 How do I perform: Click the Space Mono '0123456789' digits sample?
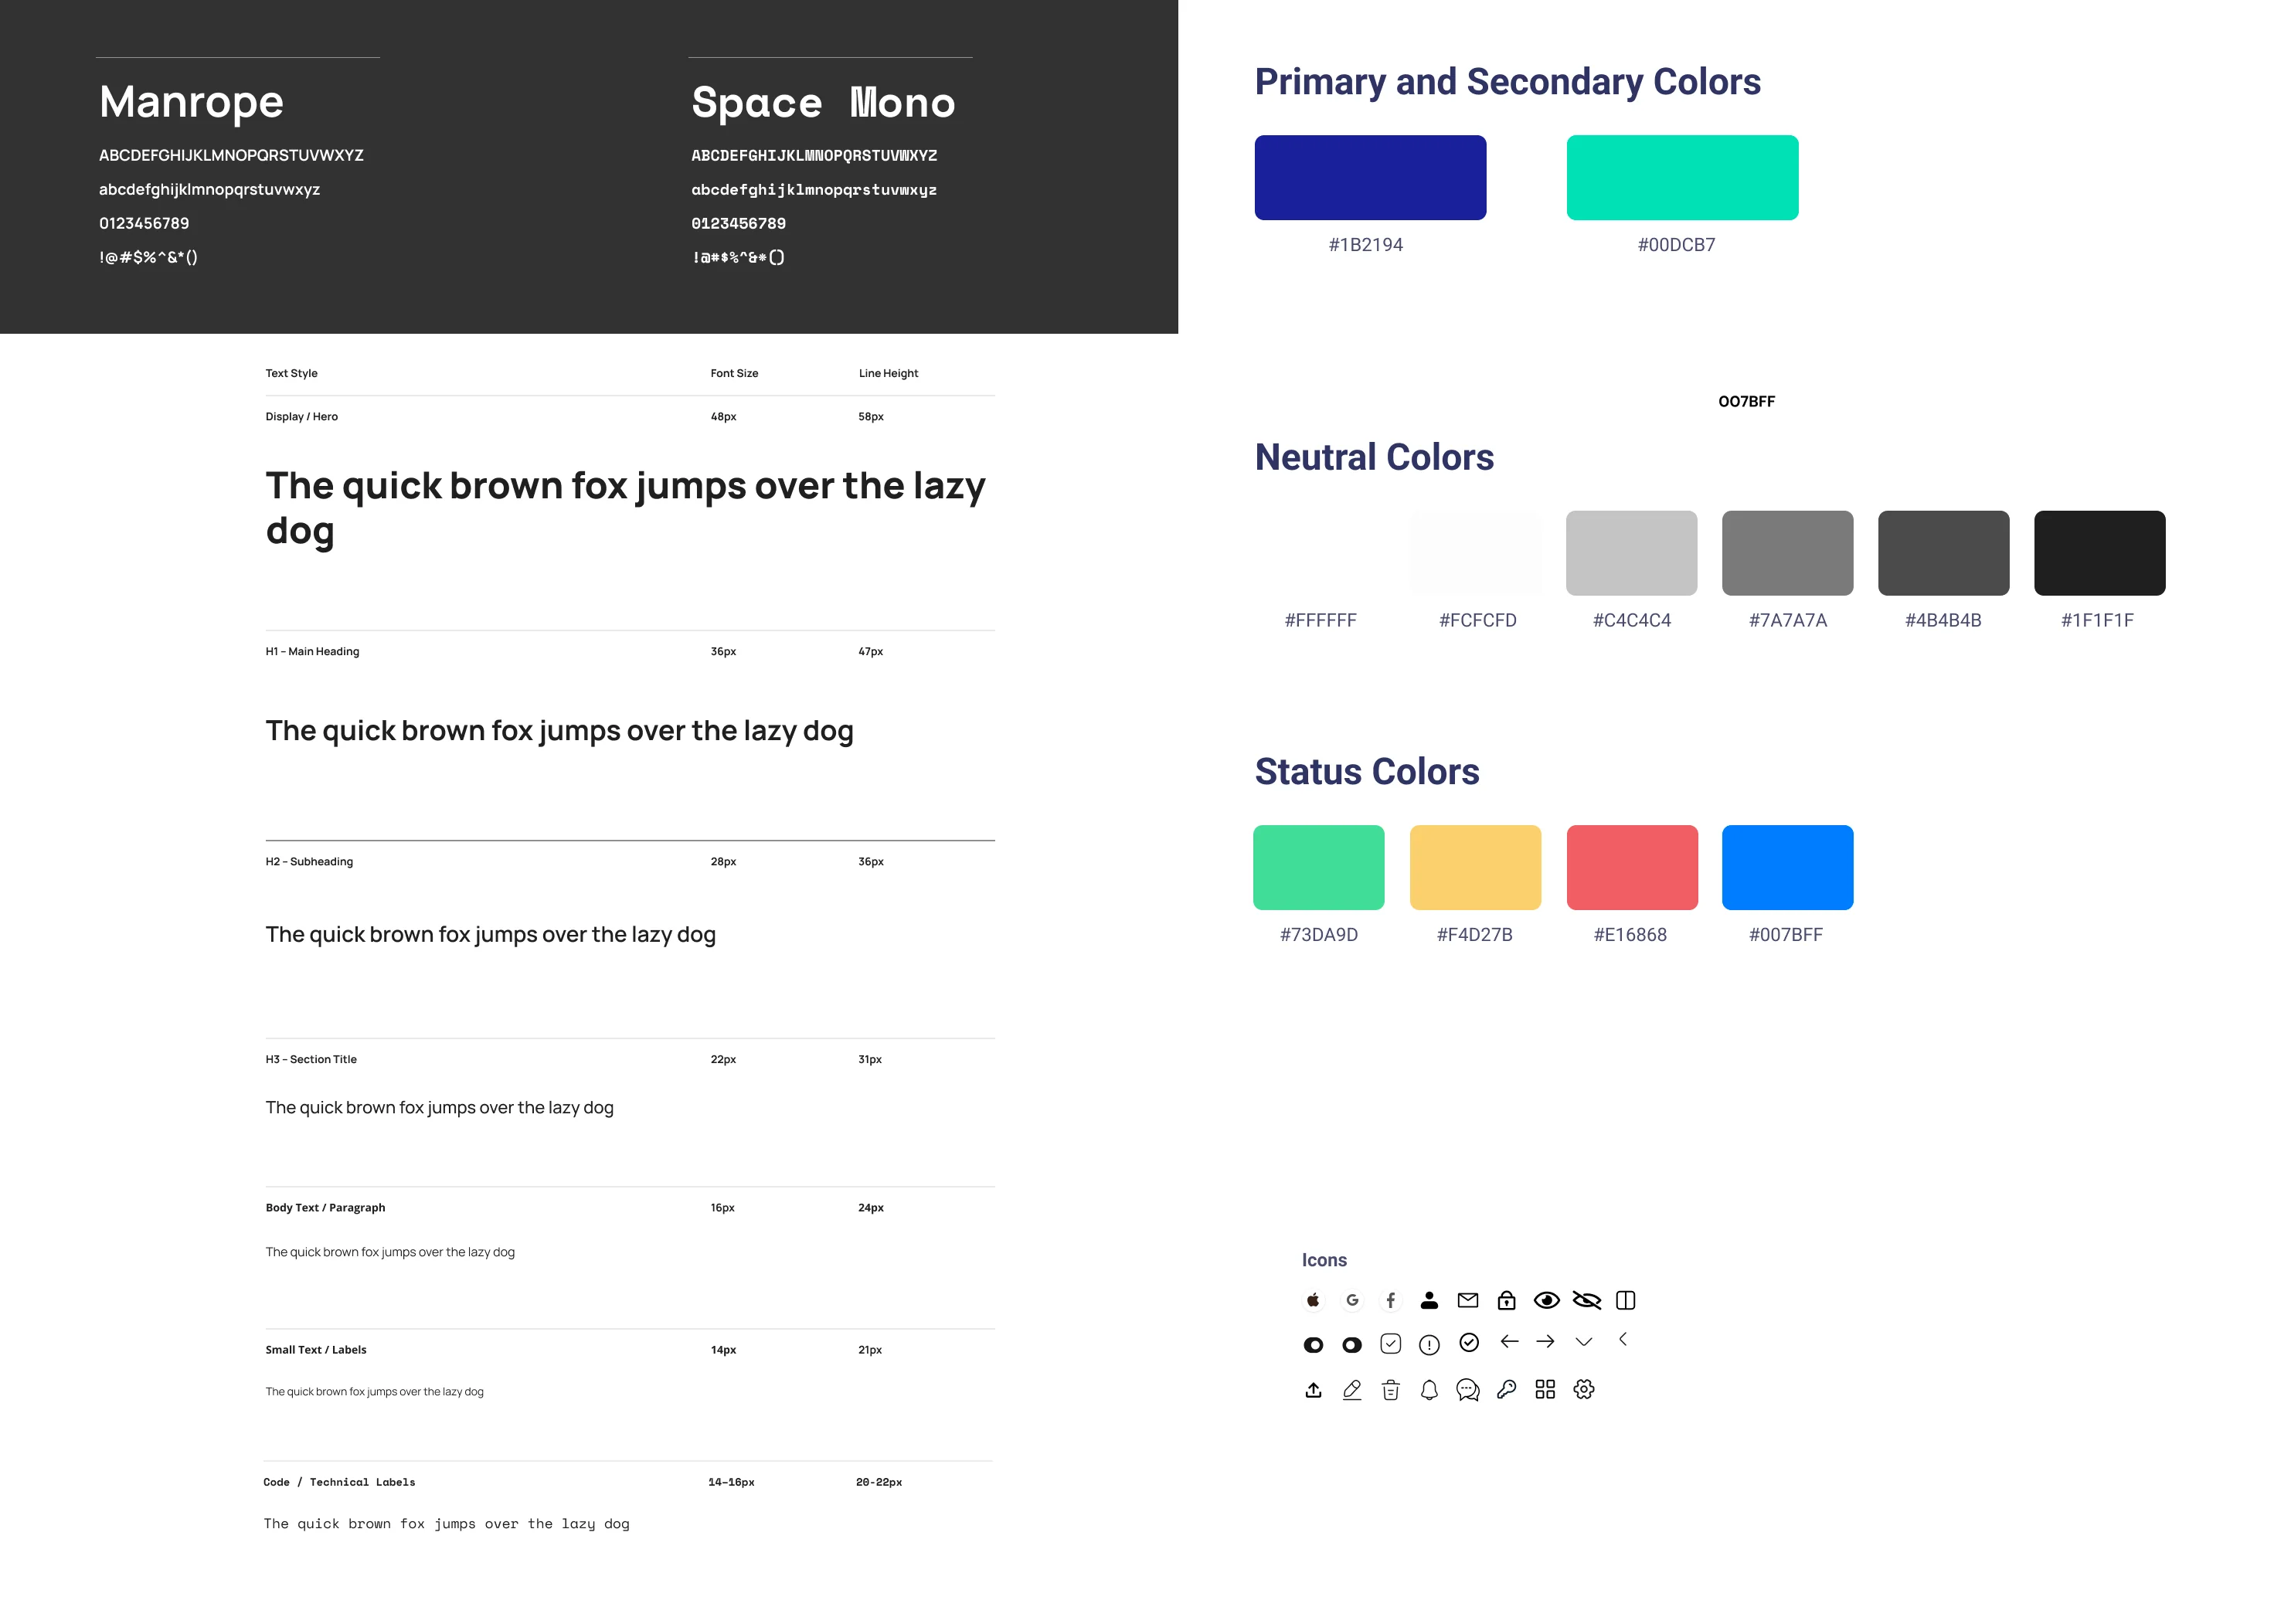tap(738, 223)
